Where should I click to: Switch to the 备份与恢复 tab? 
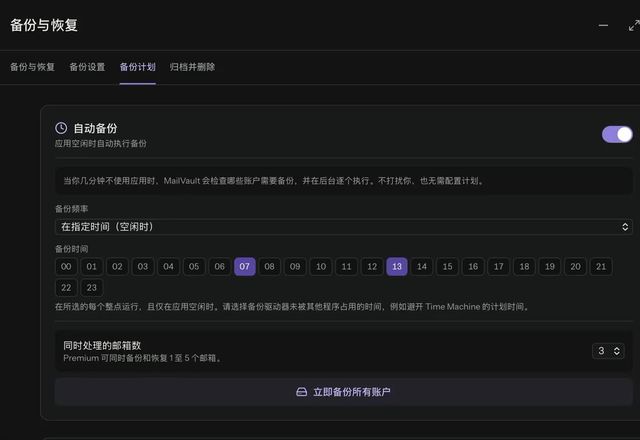point(32,67)
